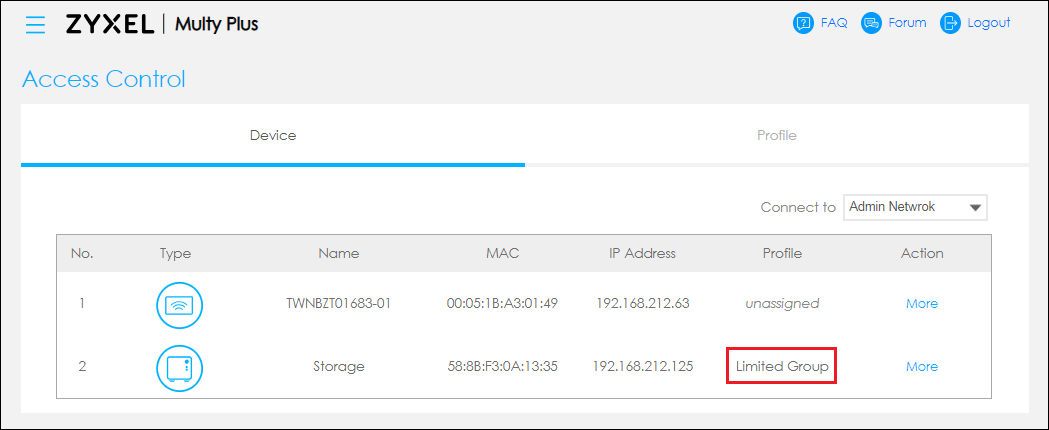Click the ZYXEL logo
1049x430 pixels.
pyautogui.click(x=110, y=24)
